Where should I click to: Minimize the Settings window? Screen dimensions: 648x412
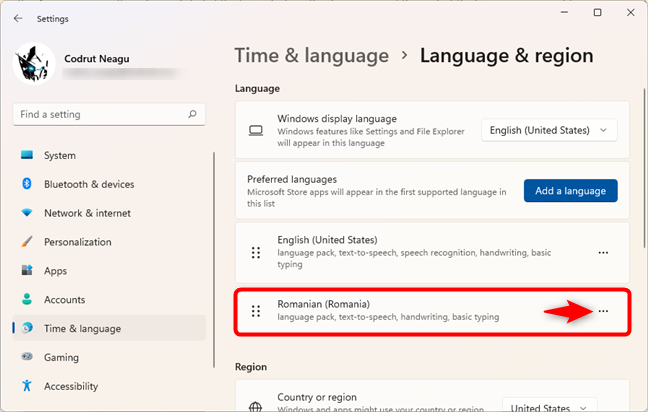565,13
